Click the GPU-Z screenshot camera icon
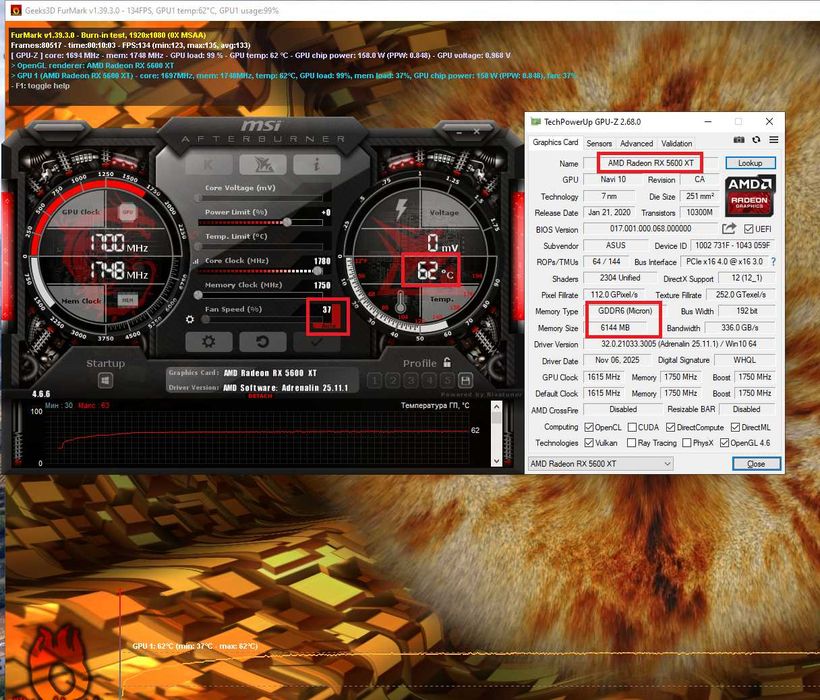820x700 pixels. (x=738, y=140)
